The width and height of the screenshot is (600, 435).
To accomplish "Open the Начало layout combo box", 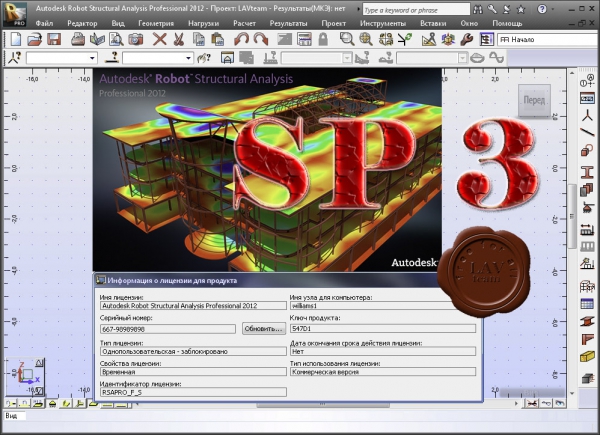I will [548, 39].
